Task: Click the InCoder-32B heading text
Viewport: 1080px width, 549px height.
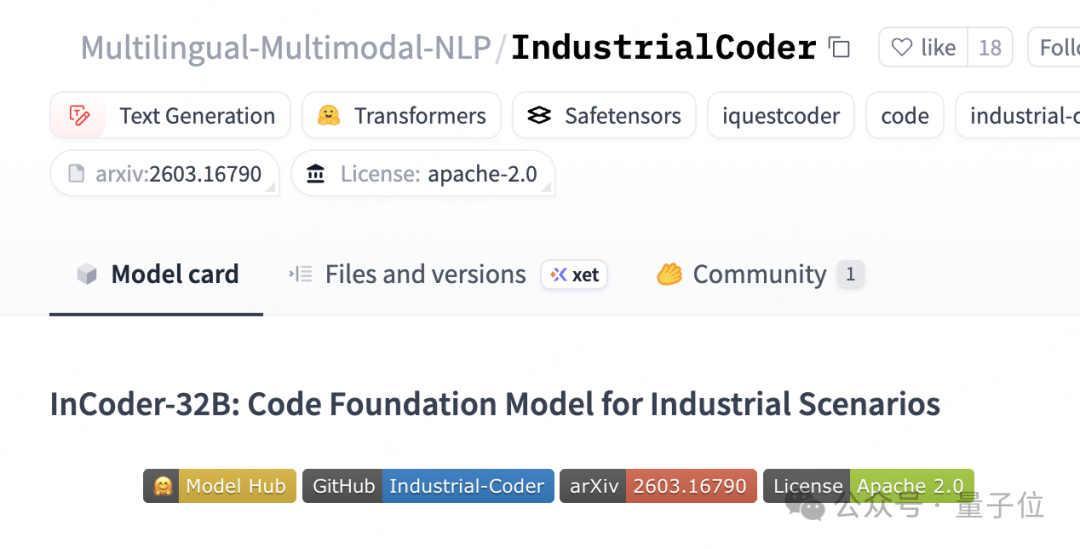Action: (495, 404)
